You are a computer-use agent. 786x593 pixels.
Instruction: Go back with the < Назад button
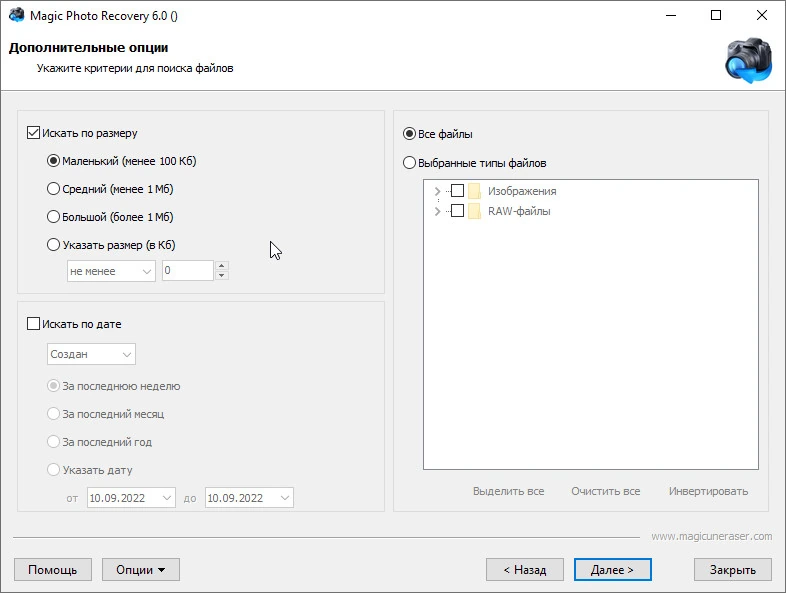[525, 570]
